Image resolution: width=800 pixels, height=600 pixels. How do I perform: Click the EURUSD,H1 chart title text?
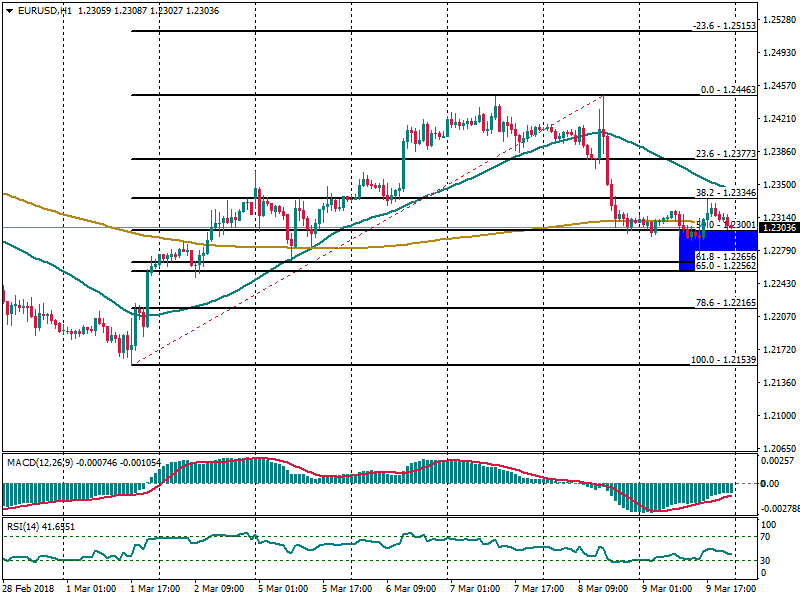pyautogui.click(x=45, y=10)
